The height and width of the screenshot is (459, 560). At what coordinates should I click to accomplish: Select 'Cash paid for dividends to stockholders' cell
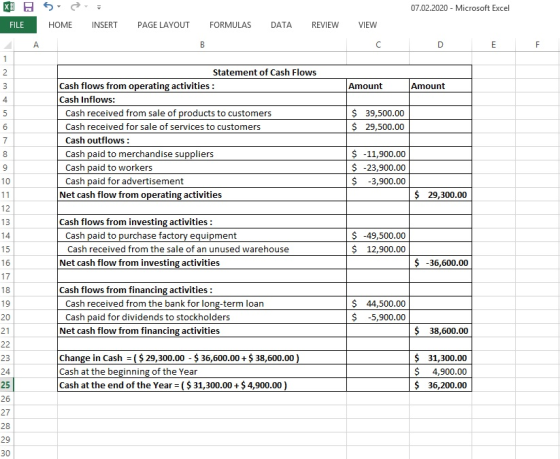point(202,317)
